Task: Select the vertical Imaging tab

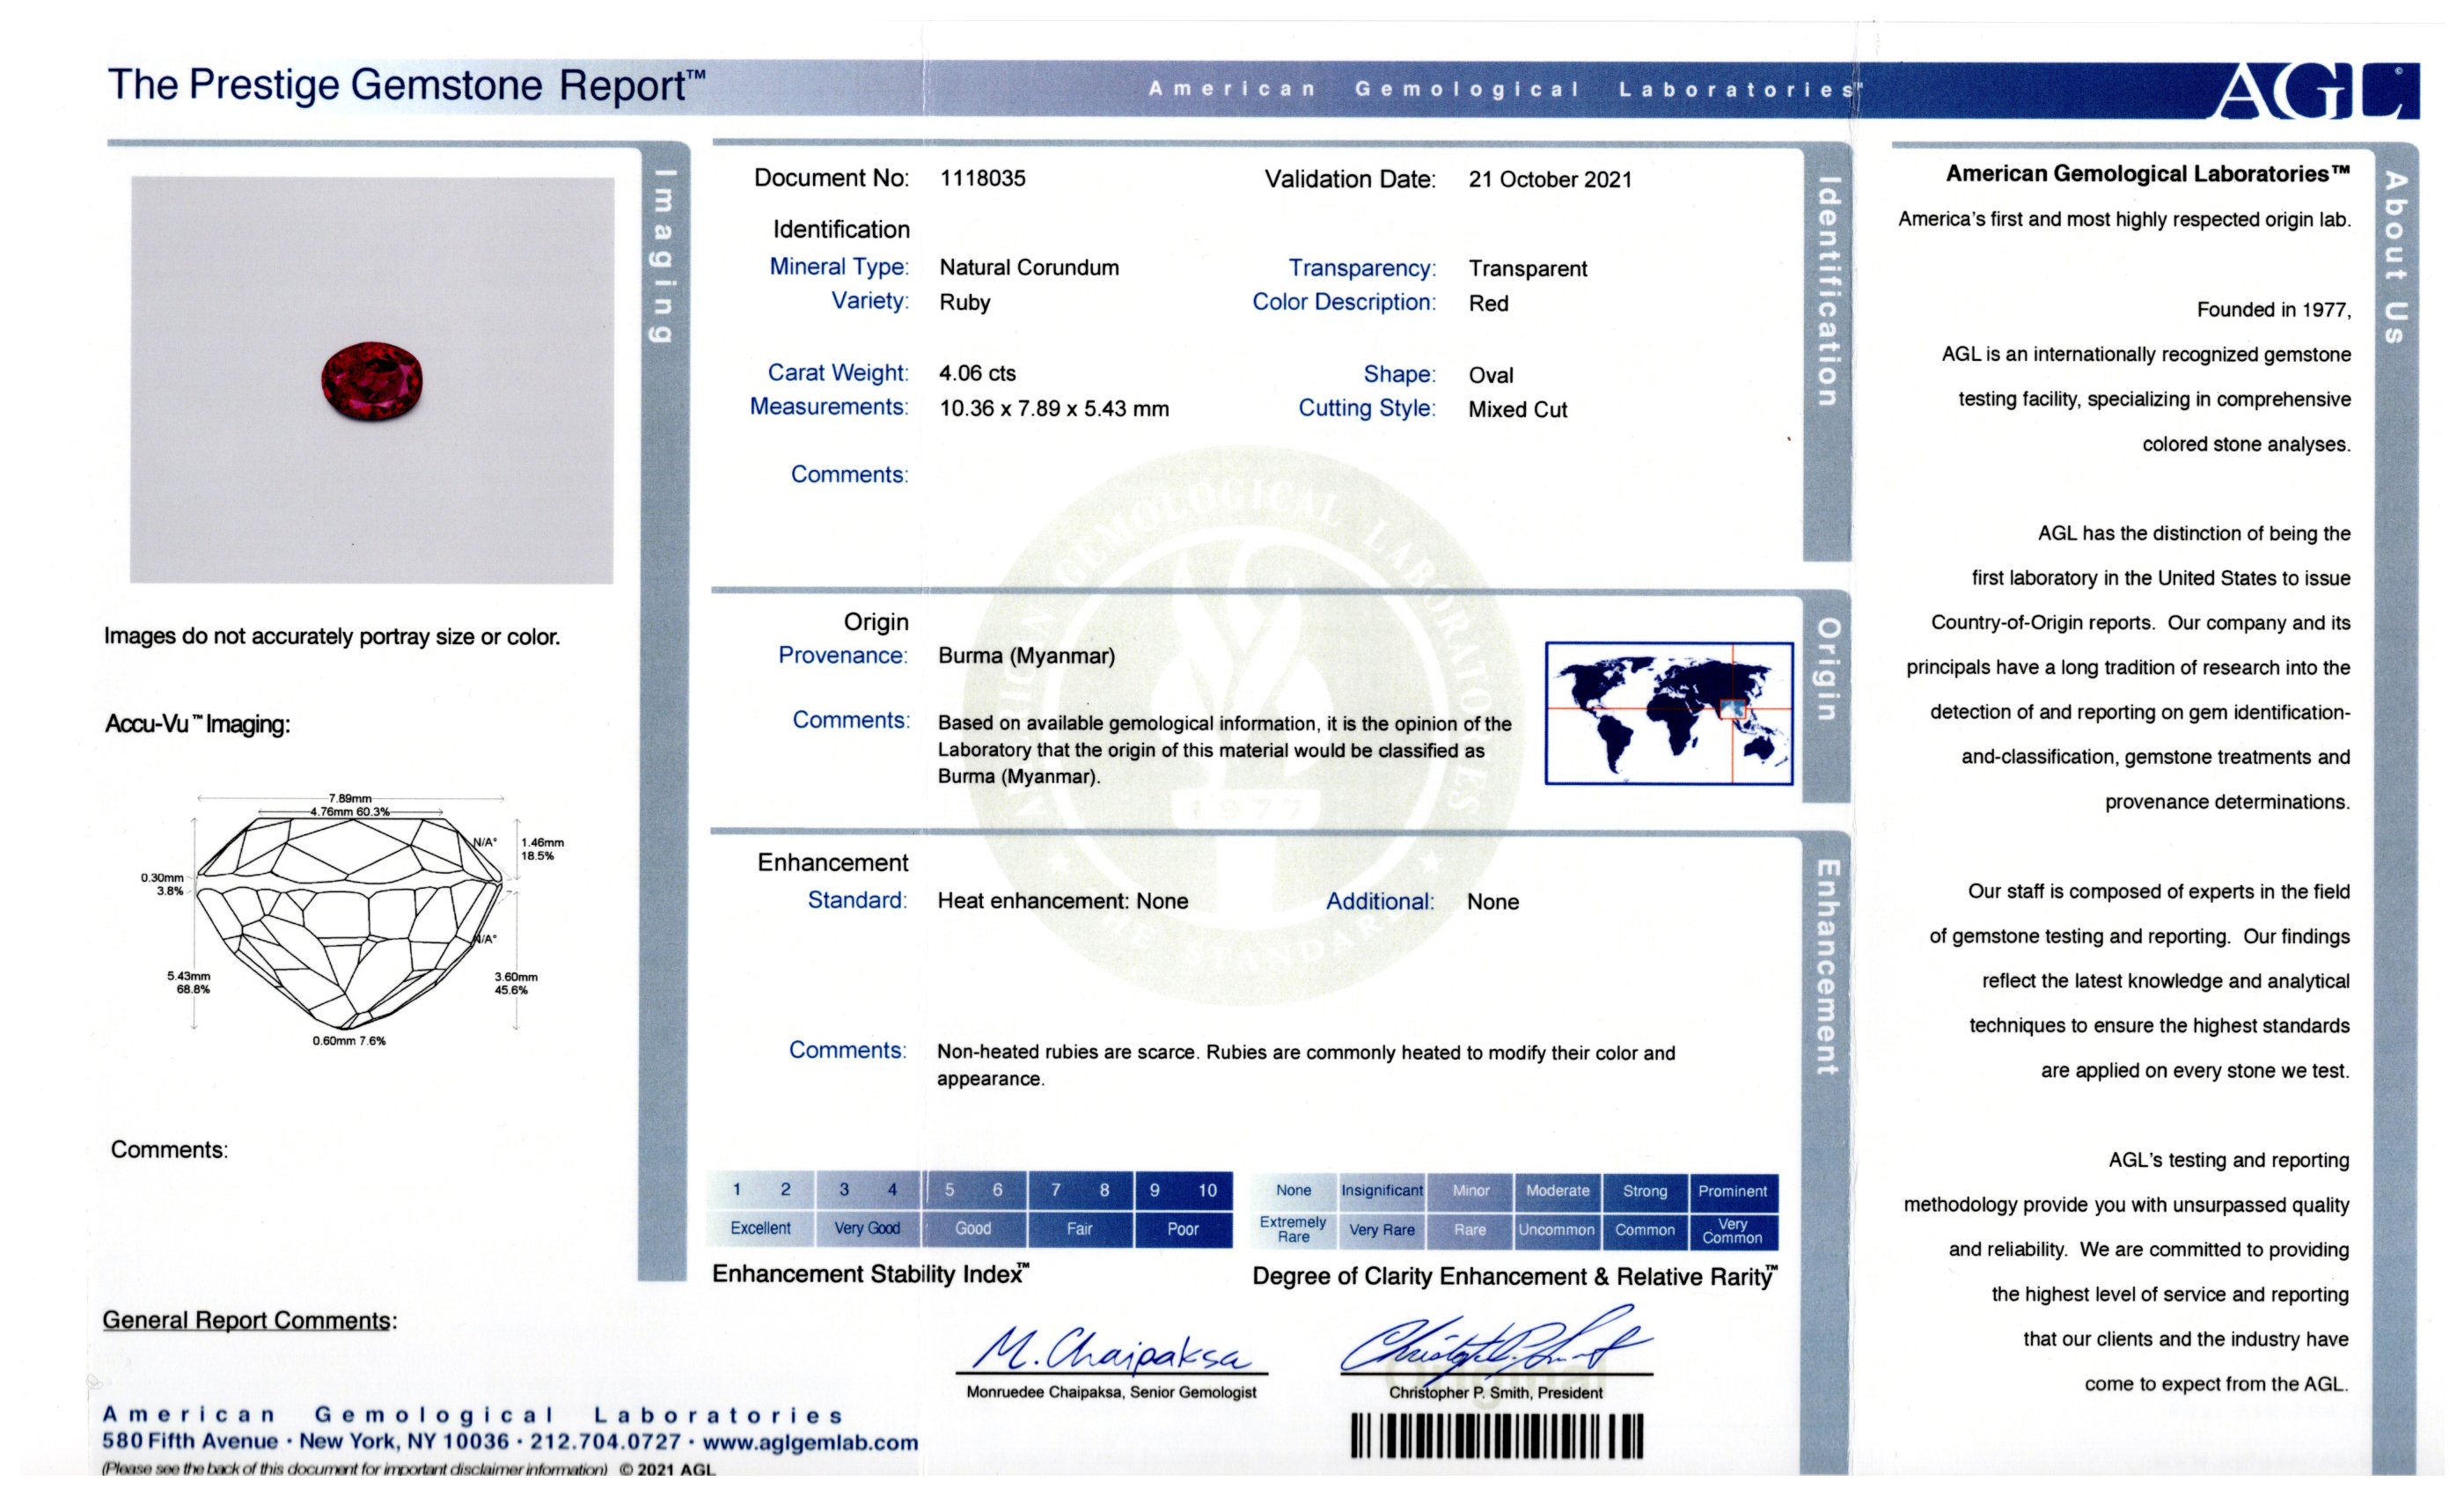Action: (x=662, y=256)
